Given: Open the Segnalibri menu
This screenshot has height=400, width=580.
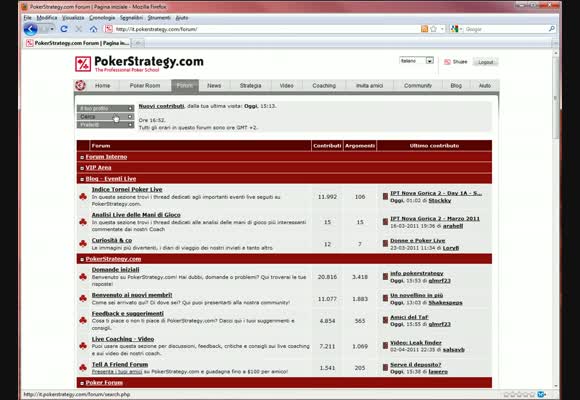Looking at the screenshot, I should coord(131,18).
